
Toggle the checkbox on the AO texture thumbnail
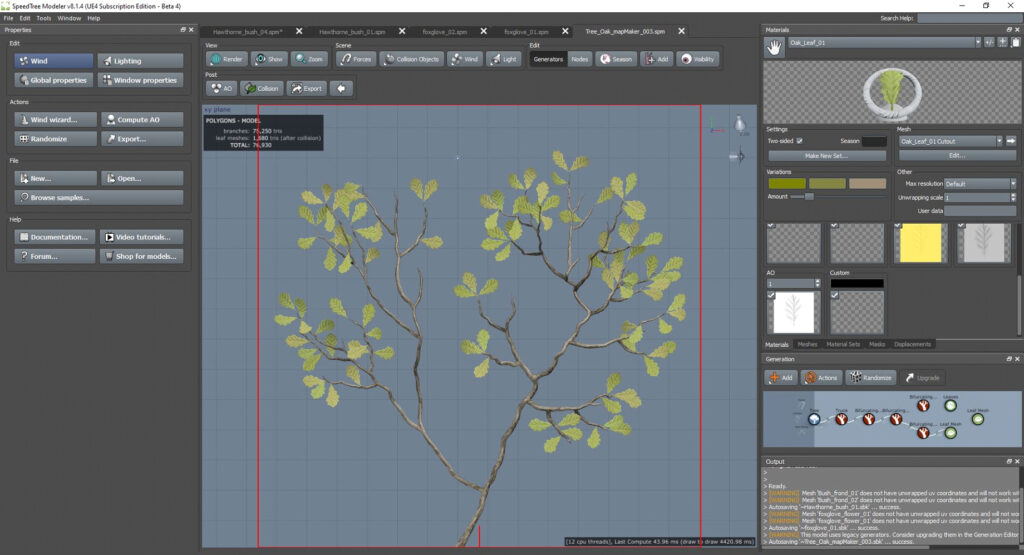tap(771, 295)
